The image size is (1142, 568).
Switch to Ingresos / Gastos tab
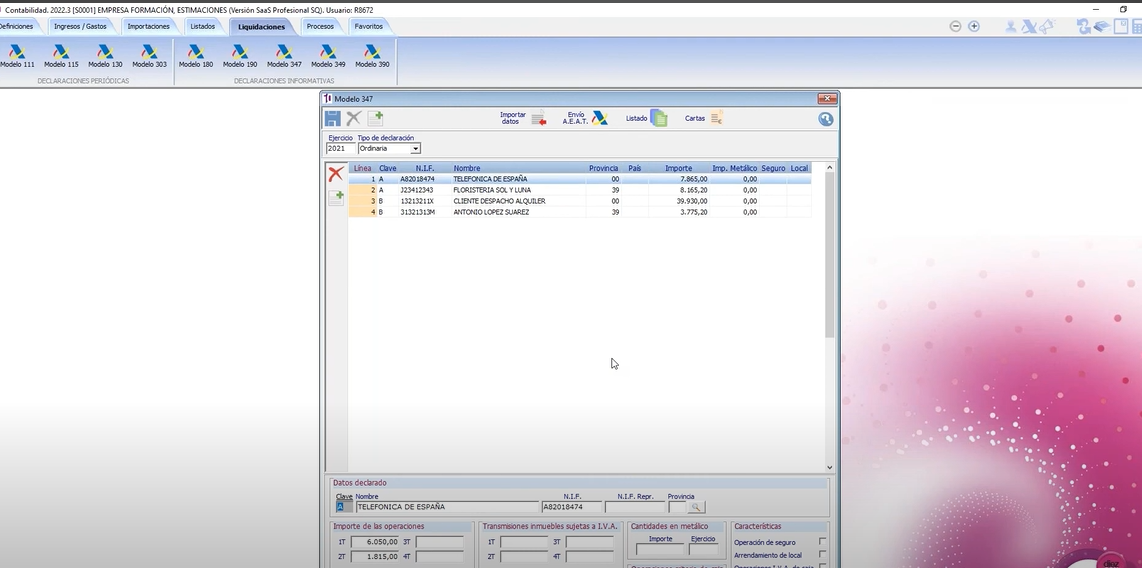(80, 26)
